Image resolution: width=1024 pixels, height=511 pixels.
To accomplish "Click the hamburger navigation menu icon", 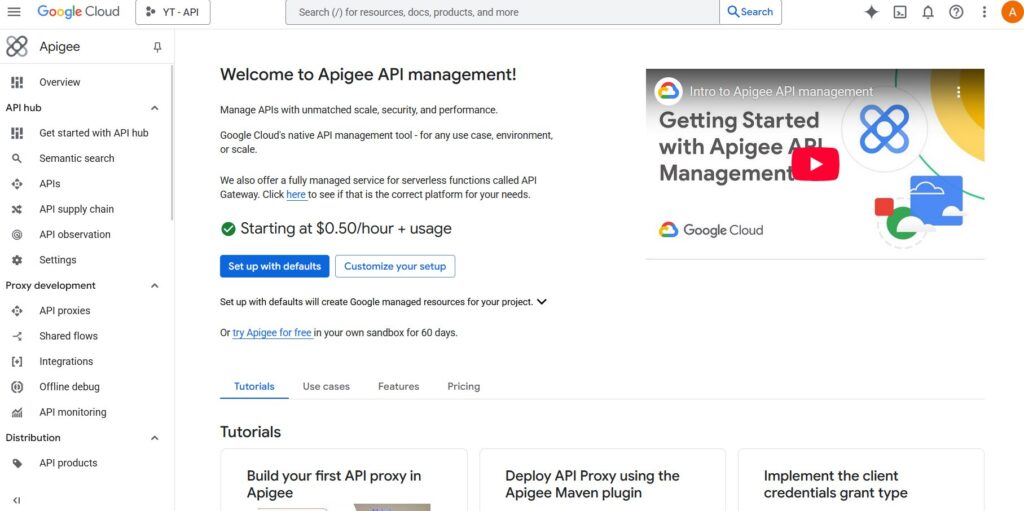I will (14, 12).
